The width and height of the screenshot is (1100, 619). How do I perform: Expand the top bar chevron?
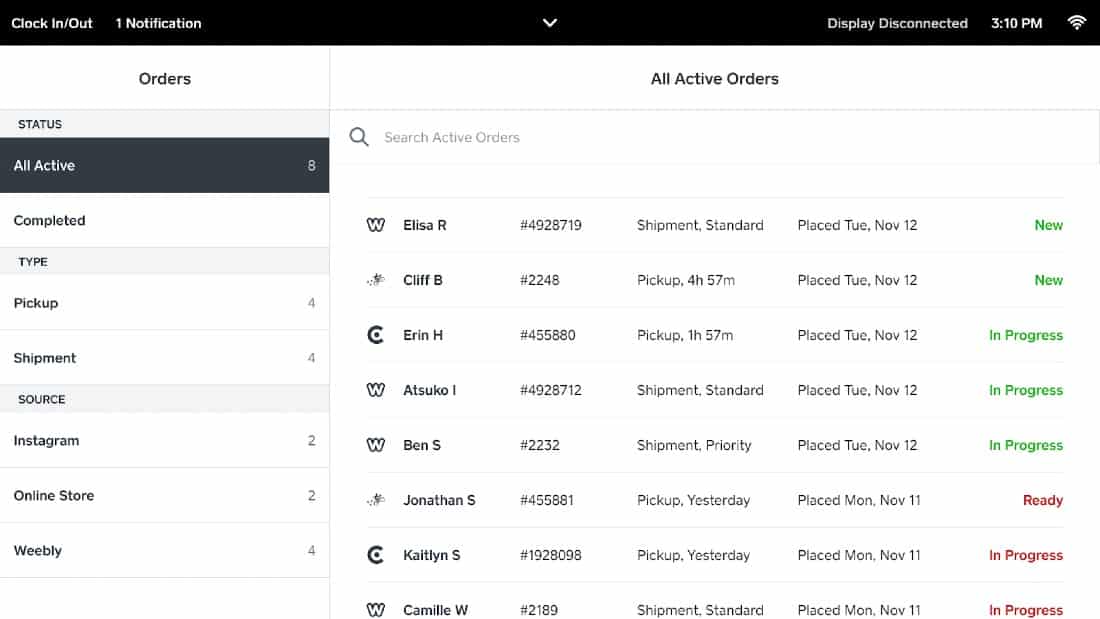pos(549,22)
